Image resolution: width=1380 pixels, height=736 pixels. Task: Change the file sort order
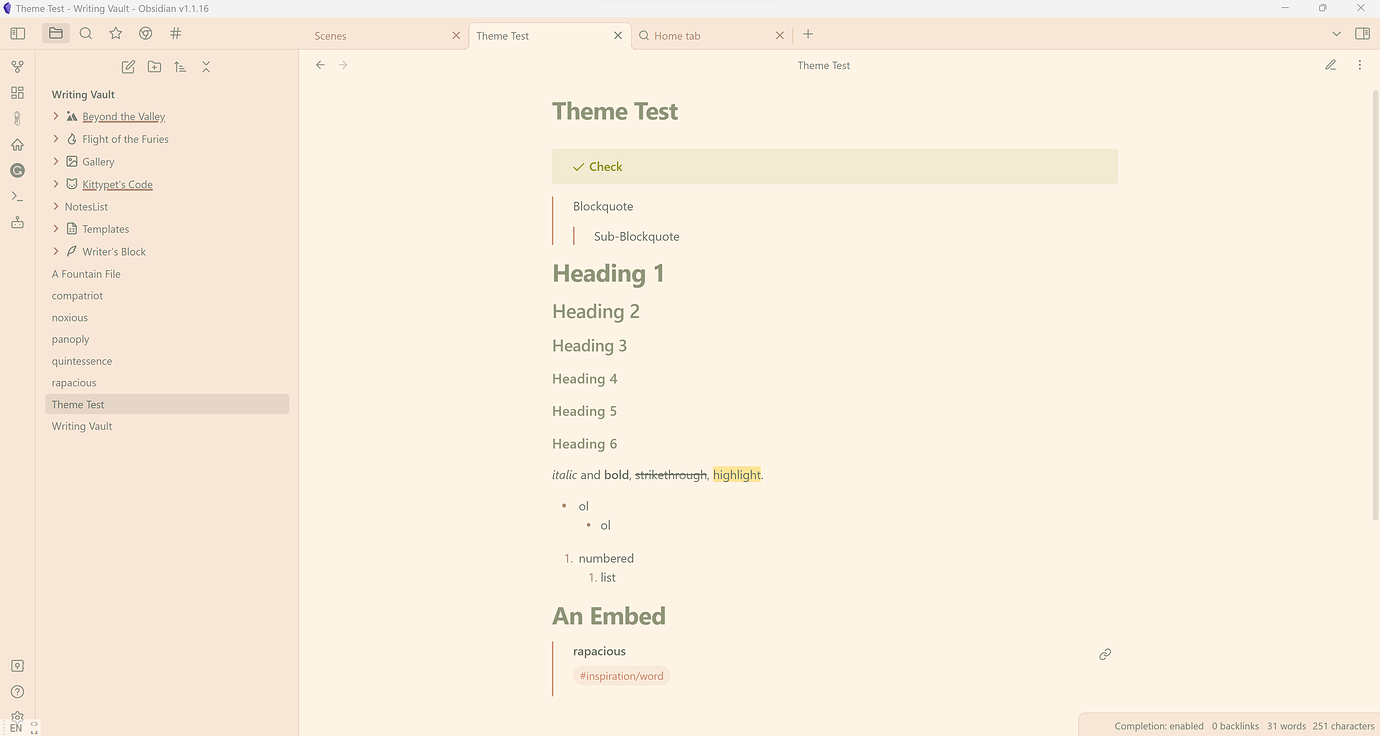[180, 67]
